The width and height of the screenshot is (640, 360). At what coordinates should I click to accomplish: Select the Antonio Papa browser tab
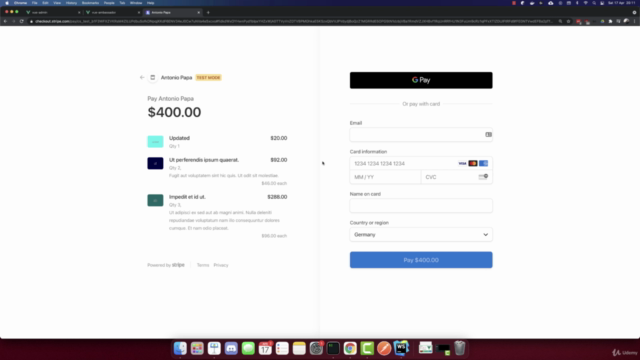[172, 13]
